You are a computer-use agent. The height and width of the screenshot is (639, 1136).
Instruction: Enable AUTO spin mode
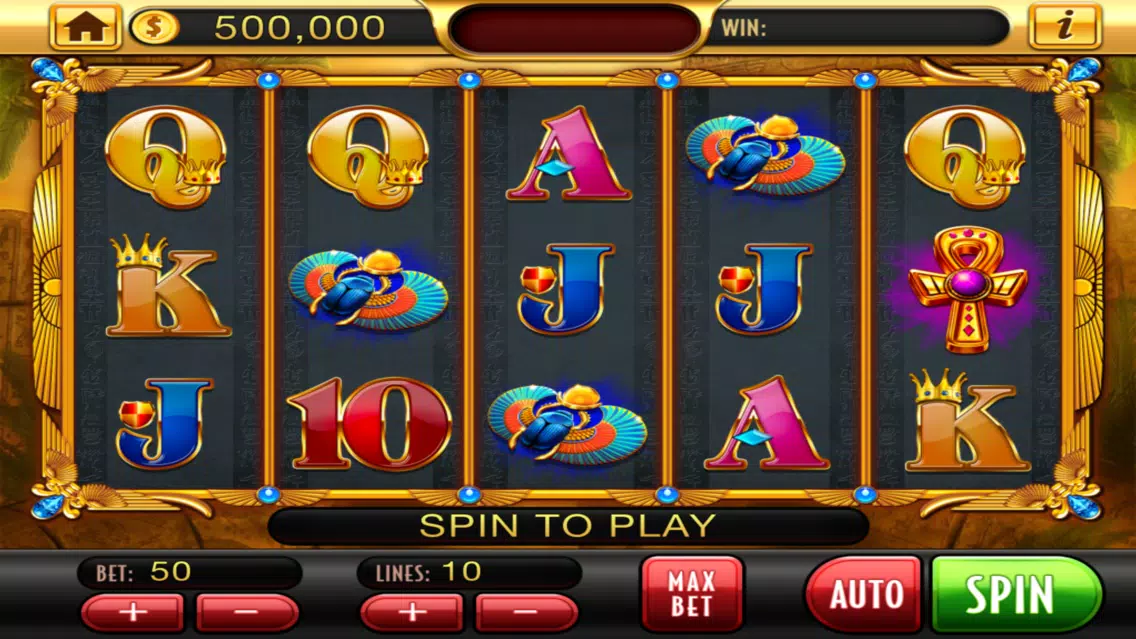[864, 594]
